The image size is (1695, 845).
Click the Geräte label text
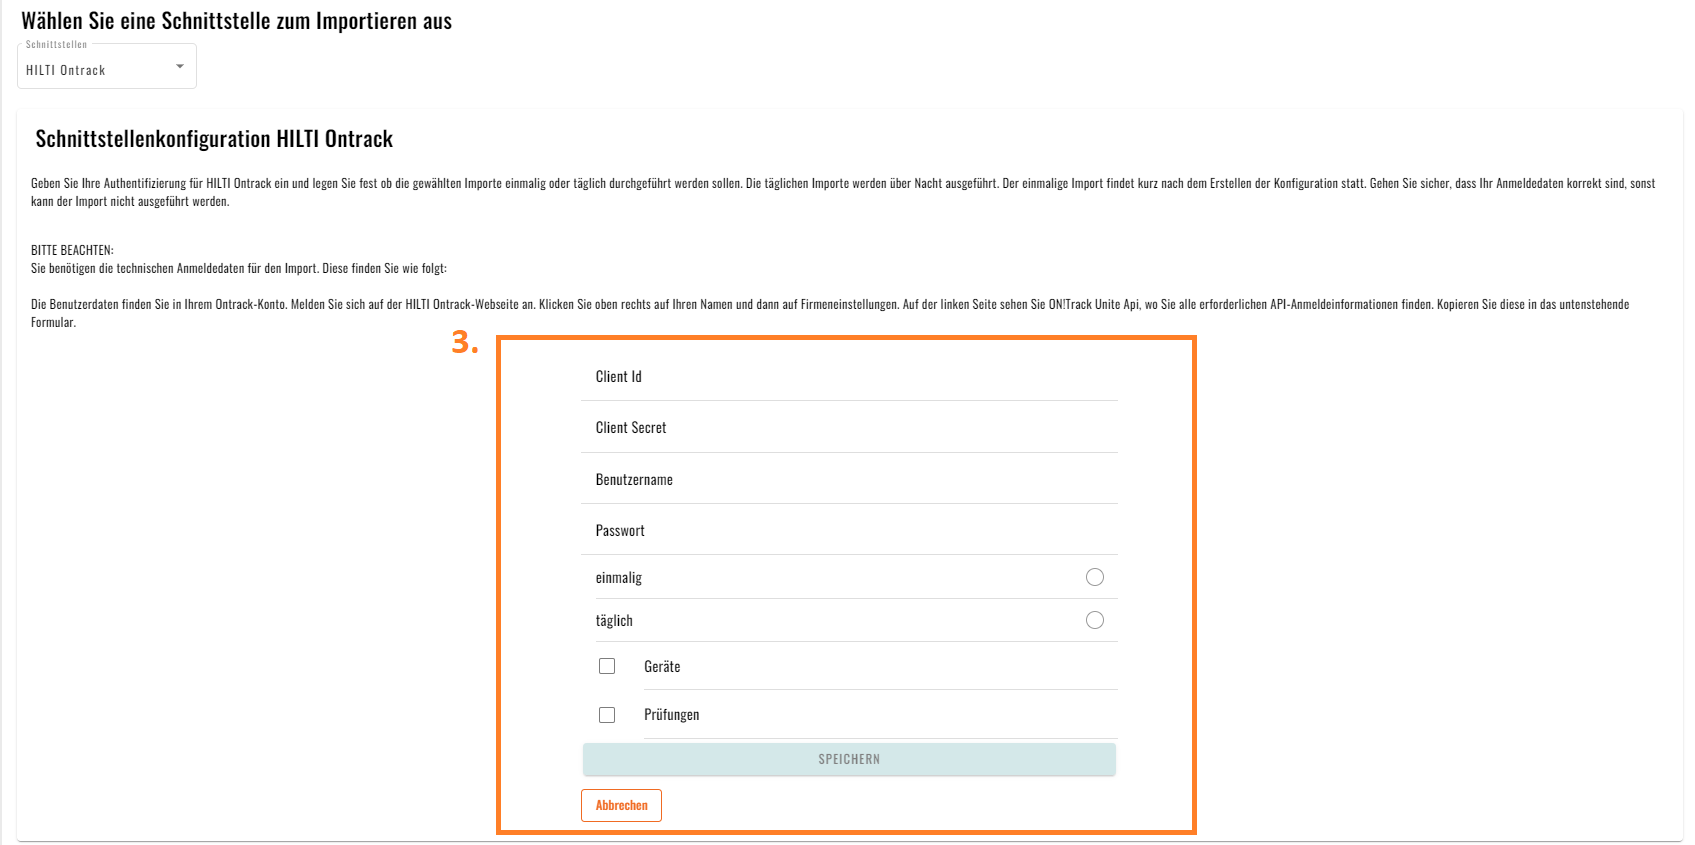[x=662, y=667]
